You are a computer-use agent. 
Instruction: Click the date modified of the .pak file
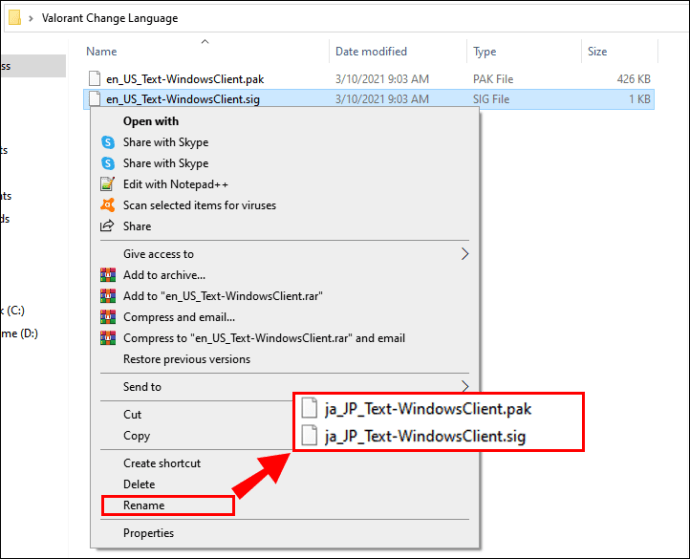click(382, 79)
